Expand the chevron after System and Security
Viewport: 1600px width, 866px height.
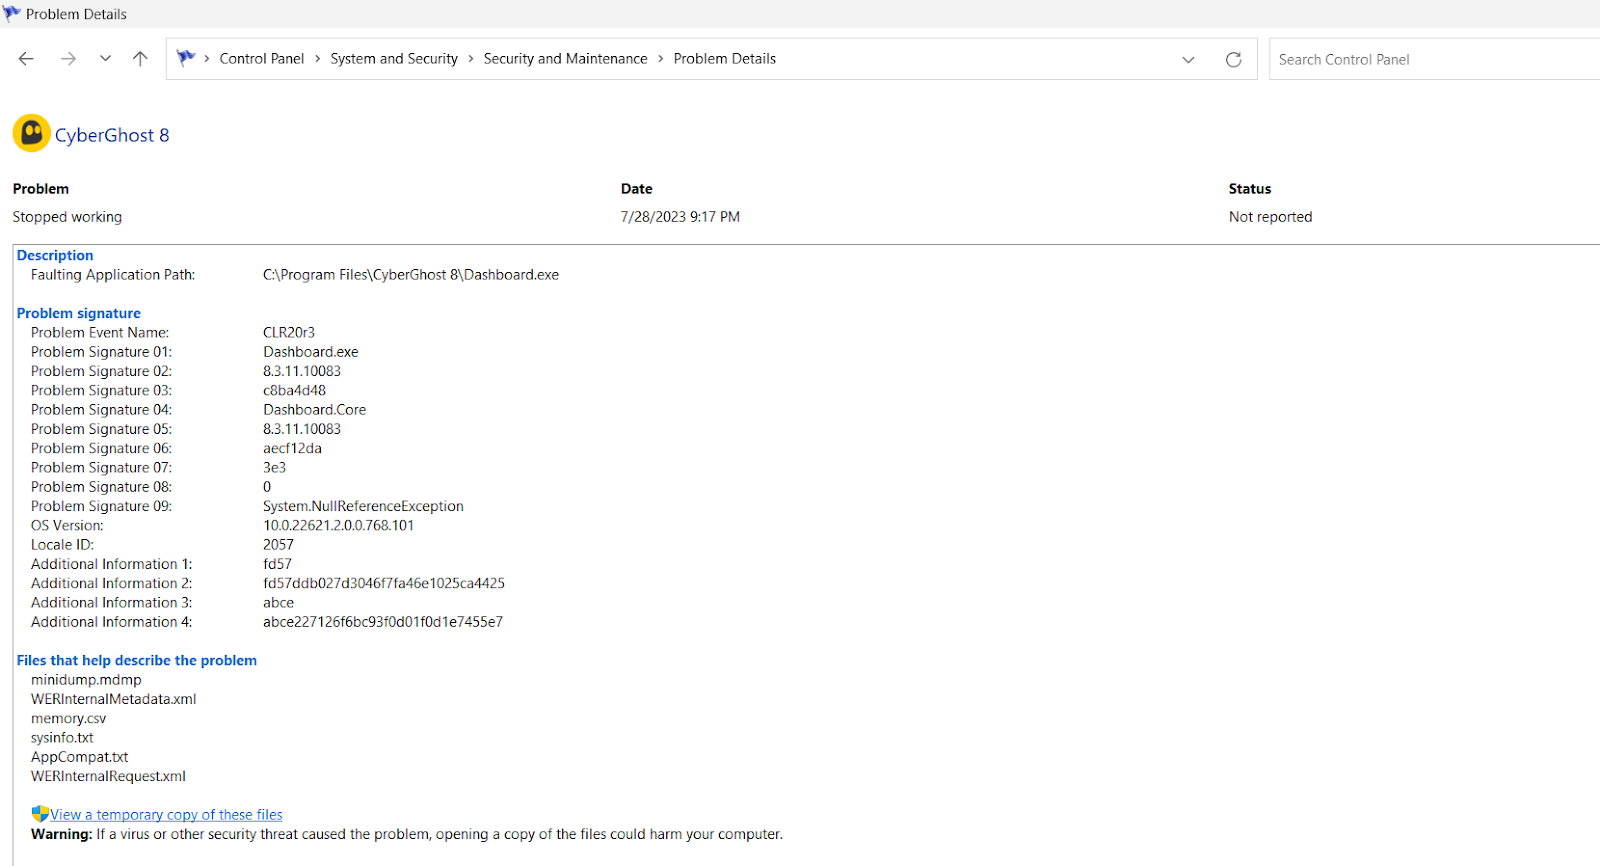pyautogui.click(x=471, y=59)
